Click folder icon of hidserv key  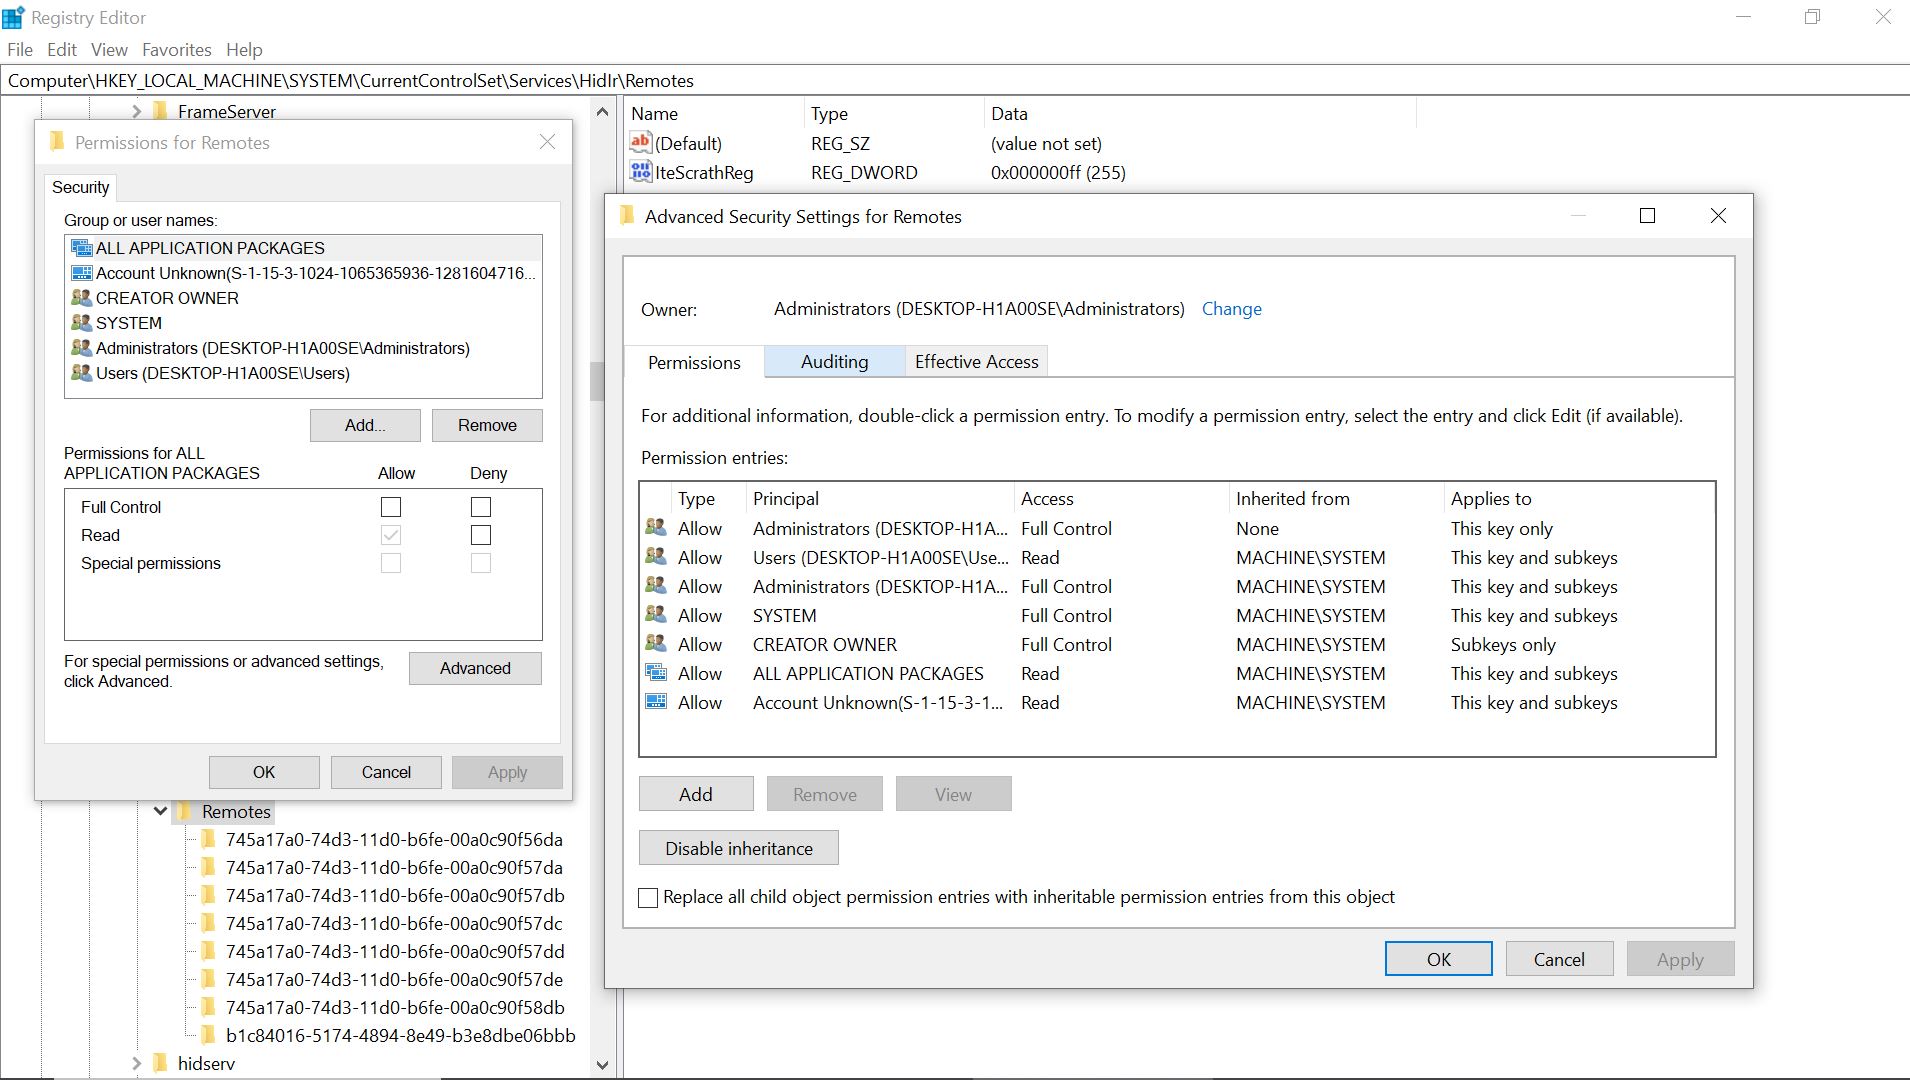click(x=161, y=1063)
